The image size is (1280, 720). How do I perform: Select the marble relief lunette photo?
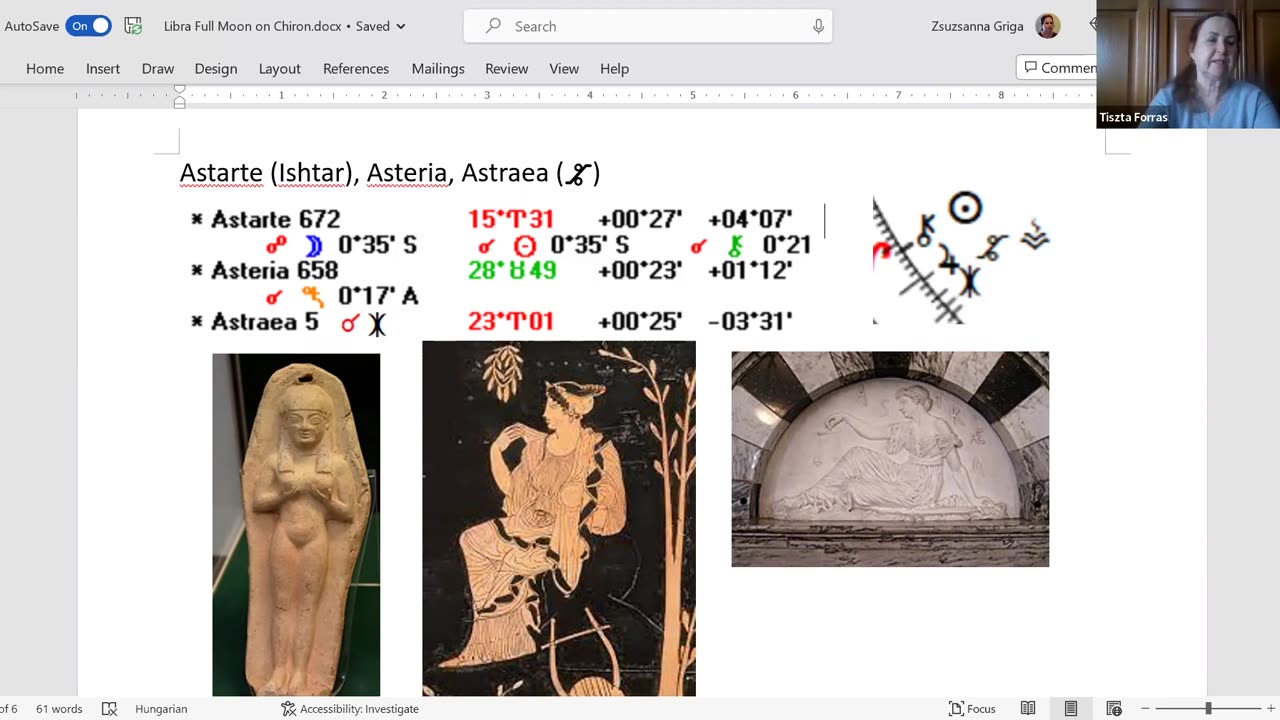coord(890,459)
